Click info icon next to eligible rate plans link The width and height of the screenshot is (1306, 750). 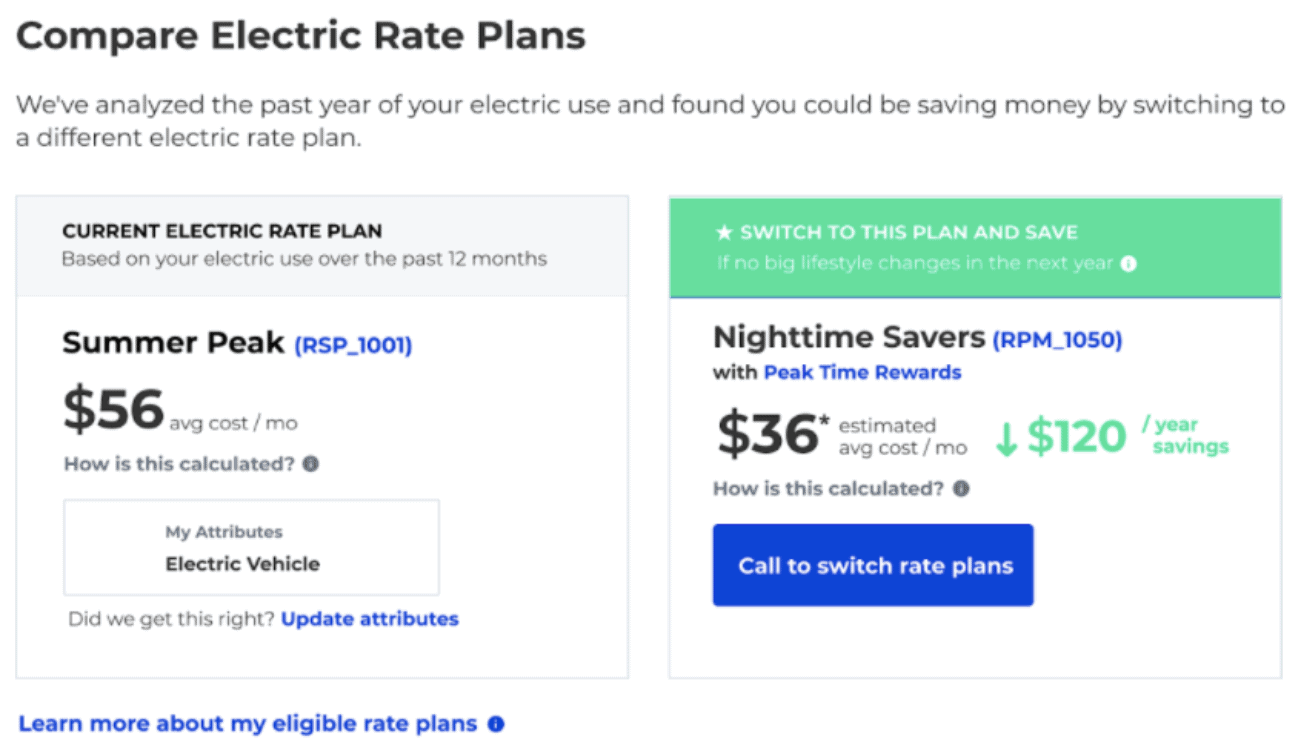(497, 723)
